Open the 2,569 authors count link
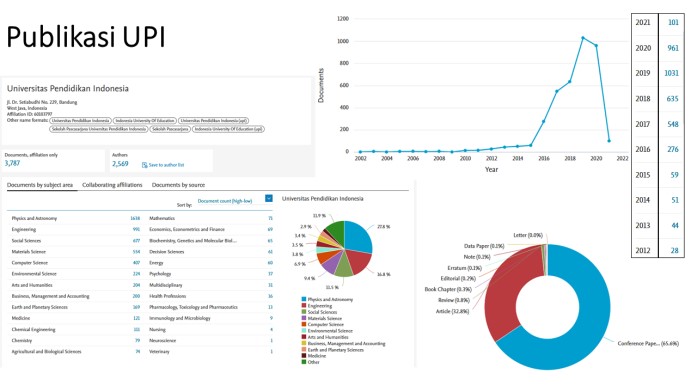The height and width of the screenshot is (392, 697). [120, 164]
